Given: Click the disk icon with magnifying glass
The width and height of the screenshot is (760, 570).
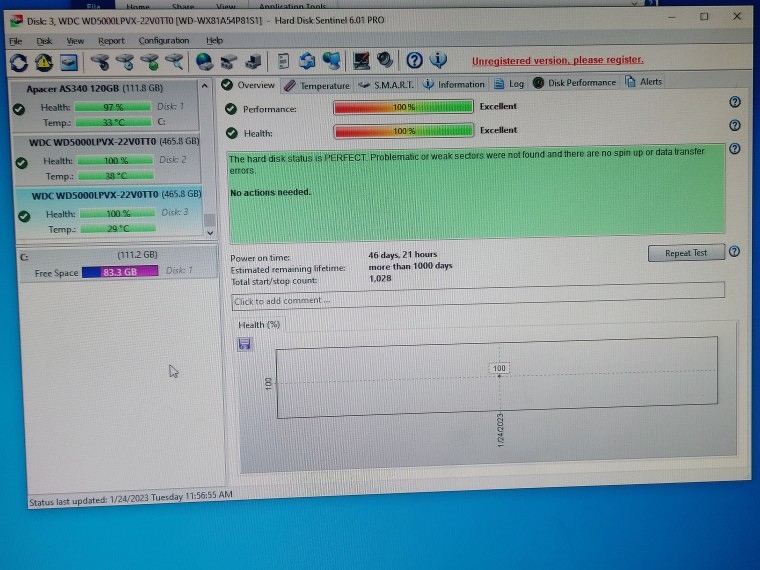Looking at the screenshot, I should 174,62.
